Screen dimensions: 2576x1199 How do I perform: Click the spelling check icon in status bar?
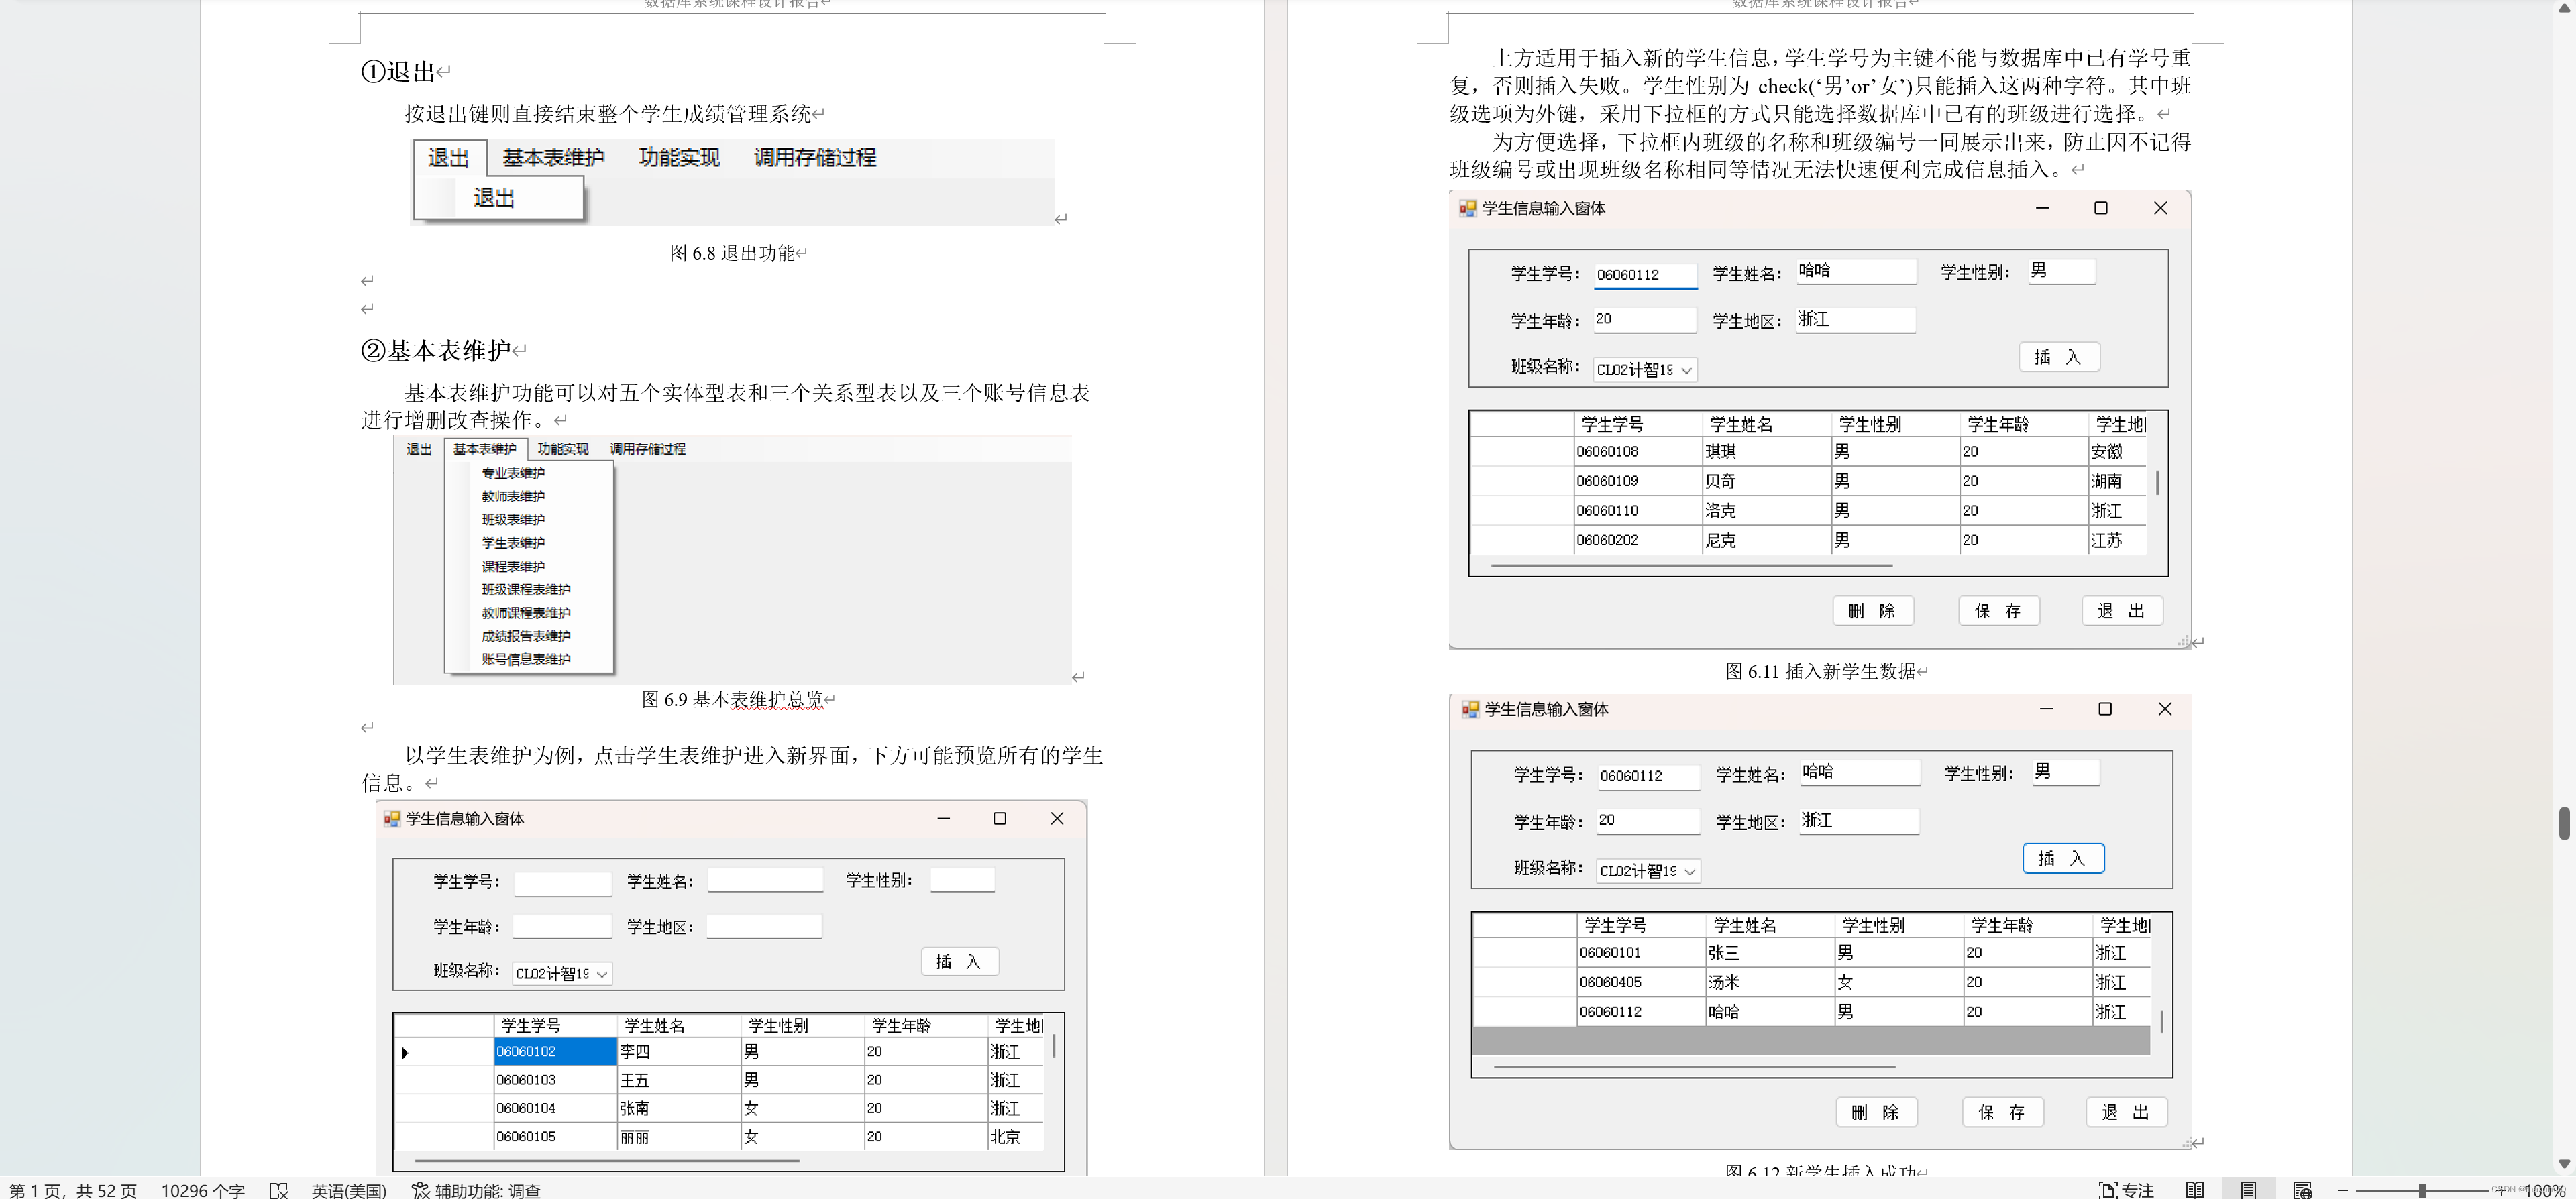(x=279, y=1190)
